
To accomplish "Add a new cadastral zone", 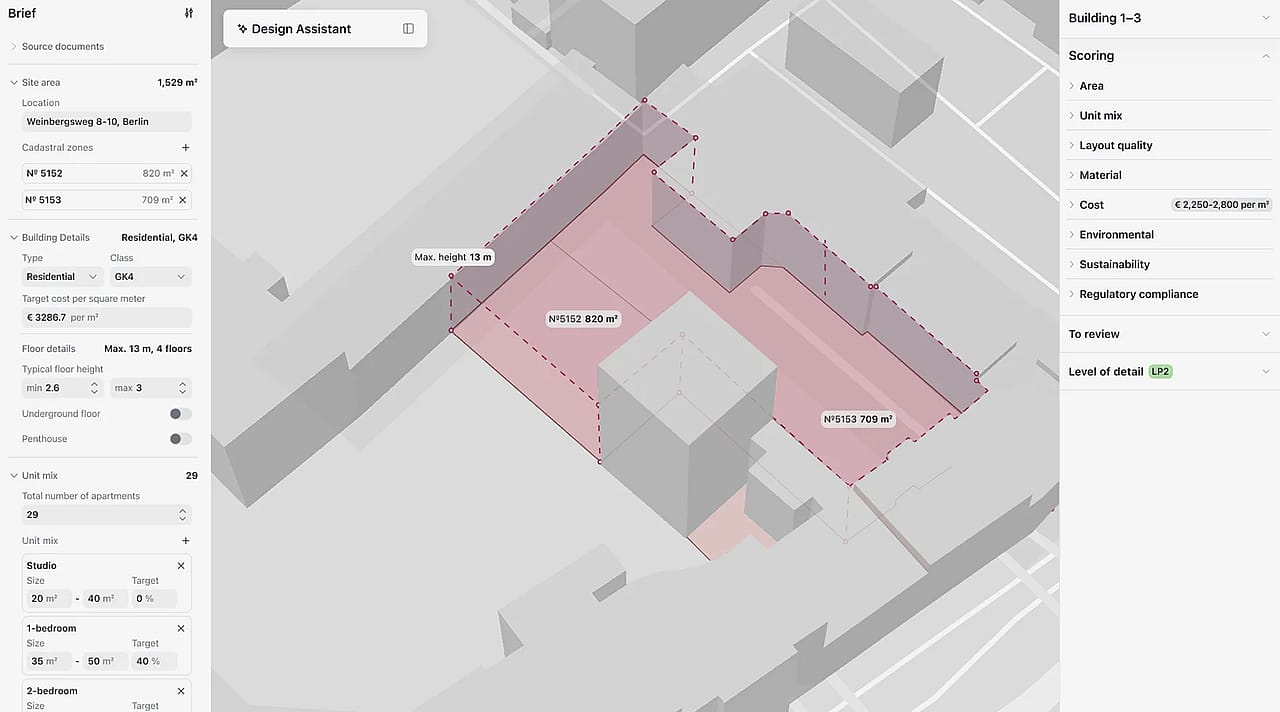I will pos(185,148).
